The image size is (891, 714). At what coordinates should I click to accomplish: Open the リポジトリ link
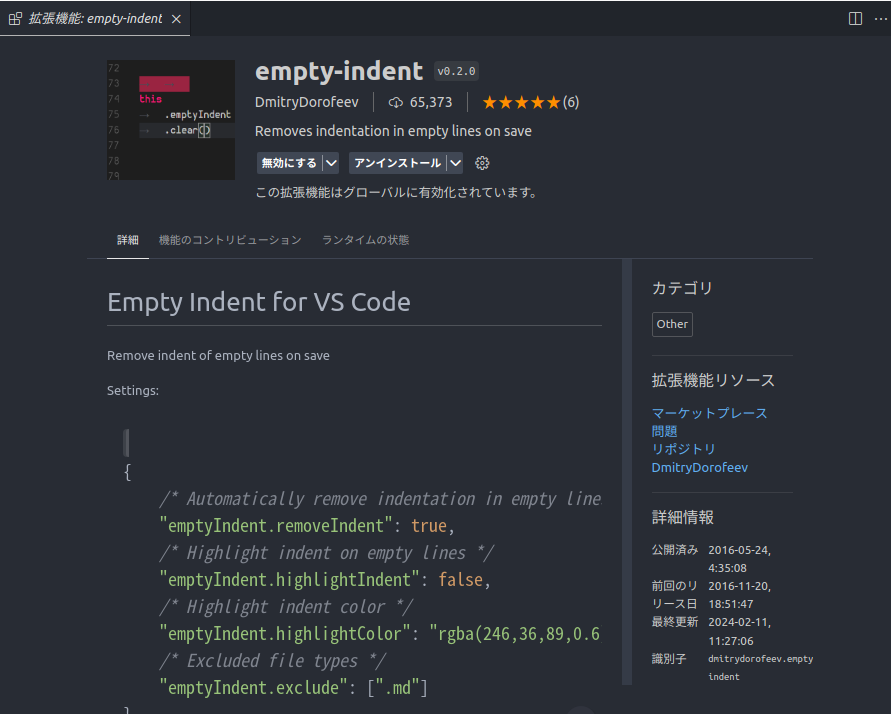(x=683, y=449)
